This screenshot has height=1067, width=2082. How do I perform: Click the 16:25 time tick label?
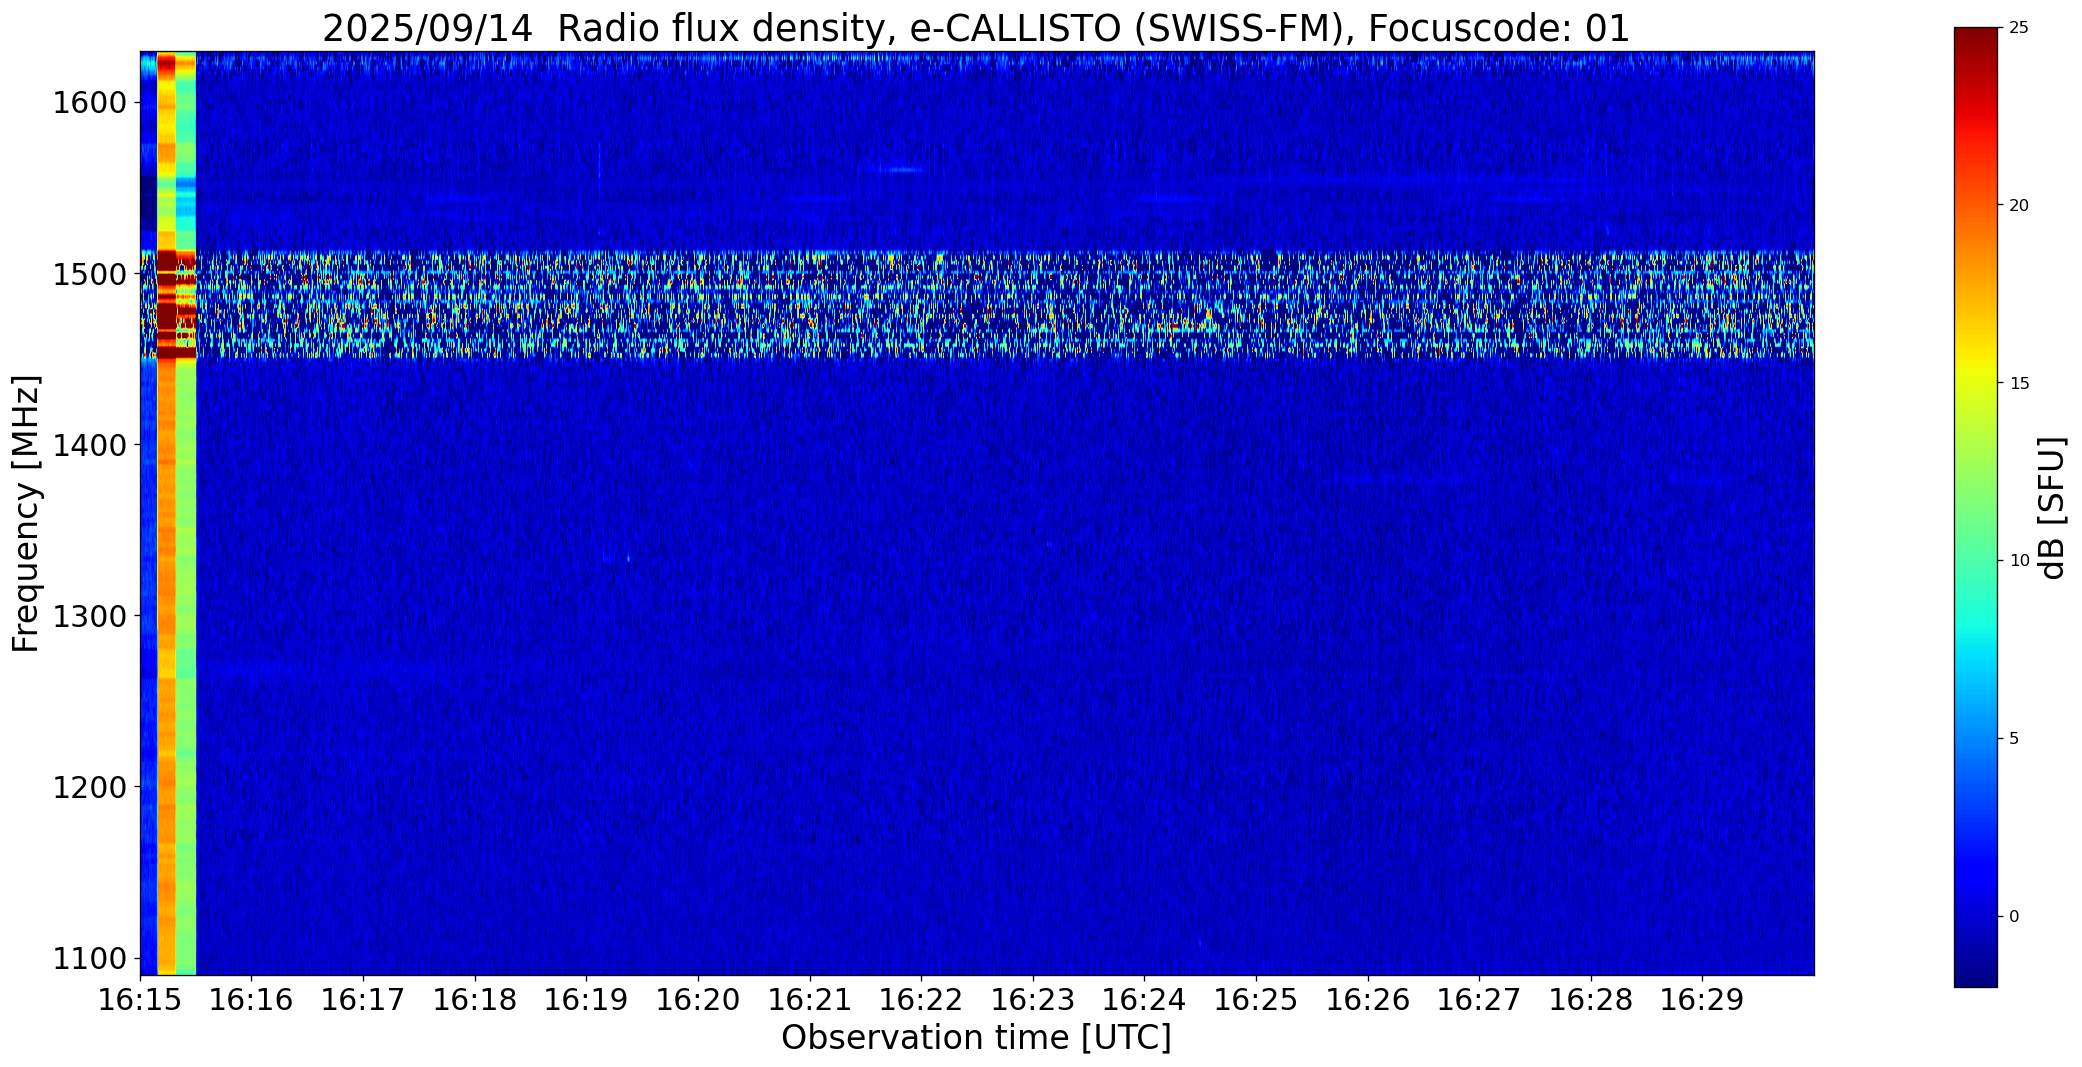click(1256, 1000)
